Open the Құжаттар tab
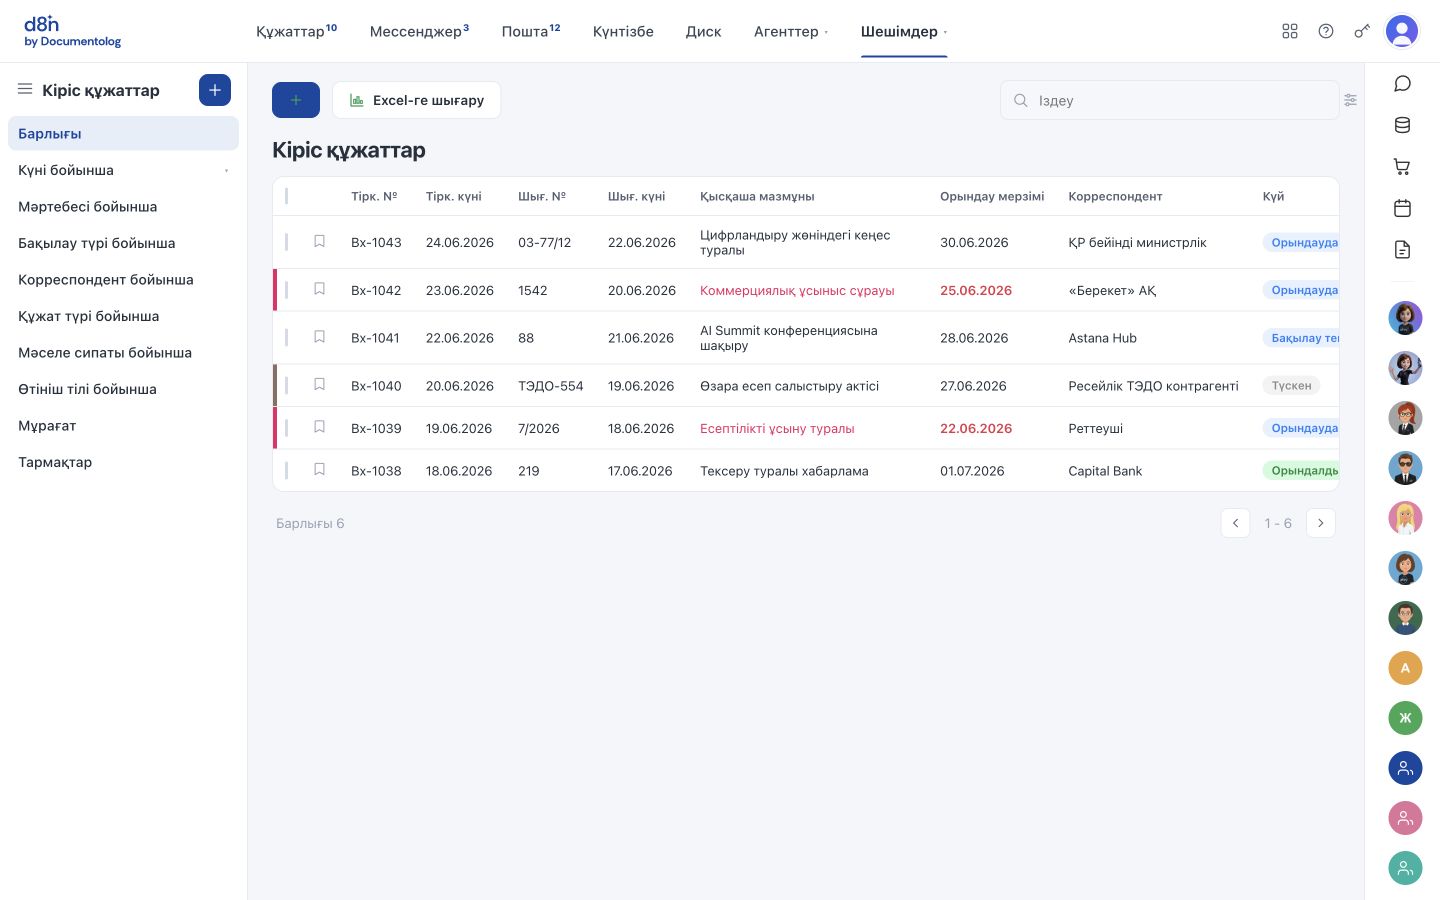Screen dimensions: 1440x900 (297, 31)
